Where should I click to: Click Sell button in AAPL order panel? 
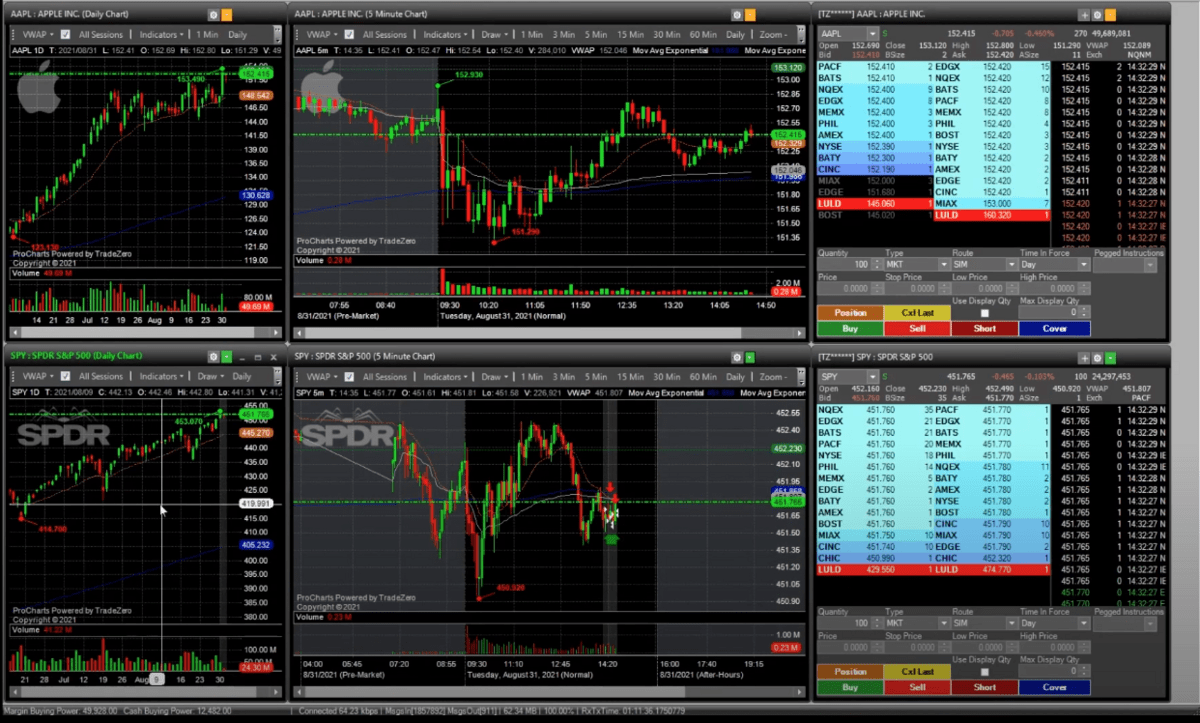(917, 328)
